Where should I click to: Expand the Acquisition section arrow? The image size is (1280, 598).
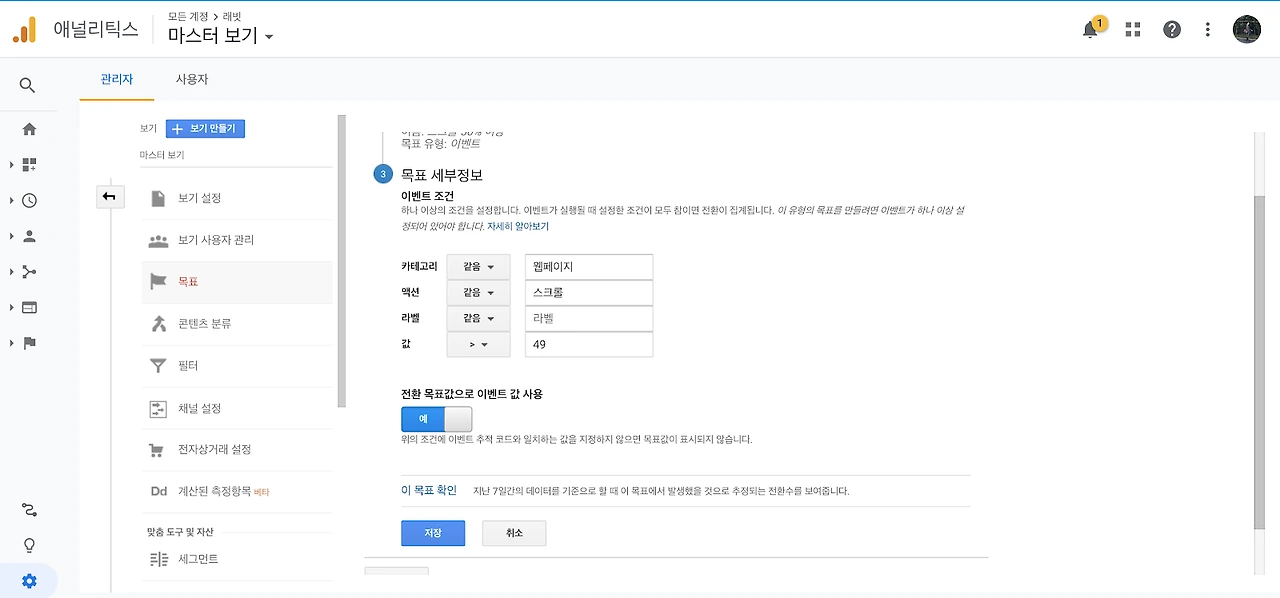click(11, 272)
